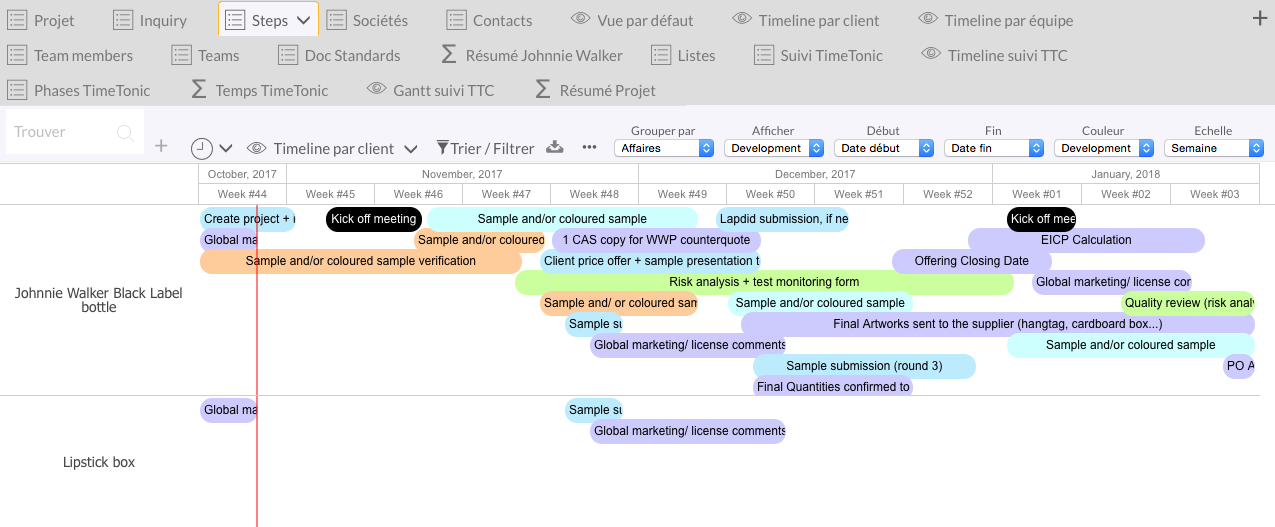Select the Lapdid submission bar

coord(782,219)
